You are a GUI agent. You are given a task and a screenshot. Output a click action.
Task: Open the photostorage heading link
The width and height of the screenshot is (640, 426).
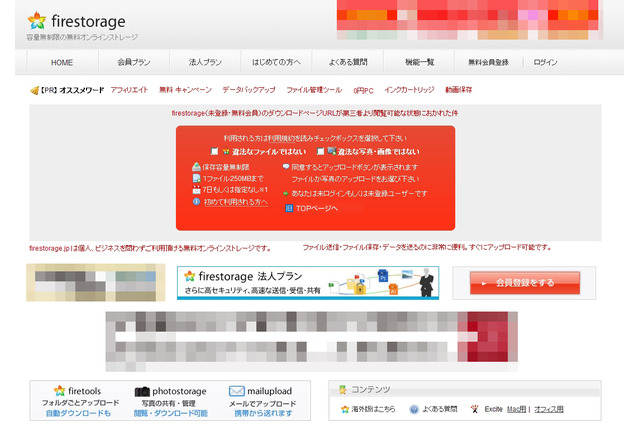(179, 391)
